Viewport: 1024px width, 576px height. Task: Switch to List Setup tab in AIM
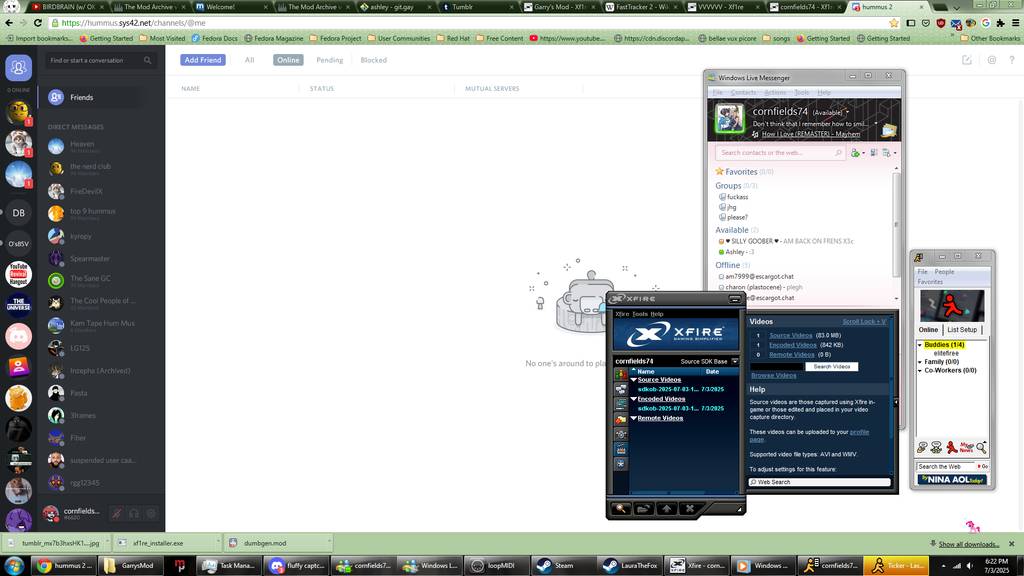tap(962, 330)
